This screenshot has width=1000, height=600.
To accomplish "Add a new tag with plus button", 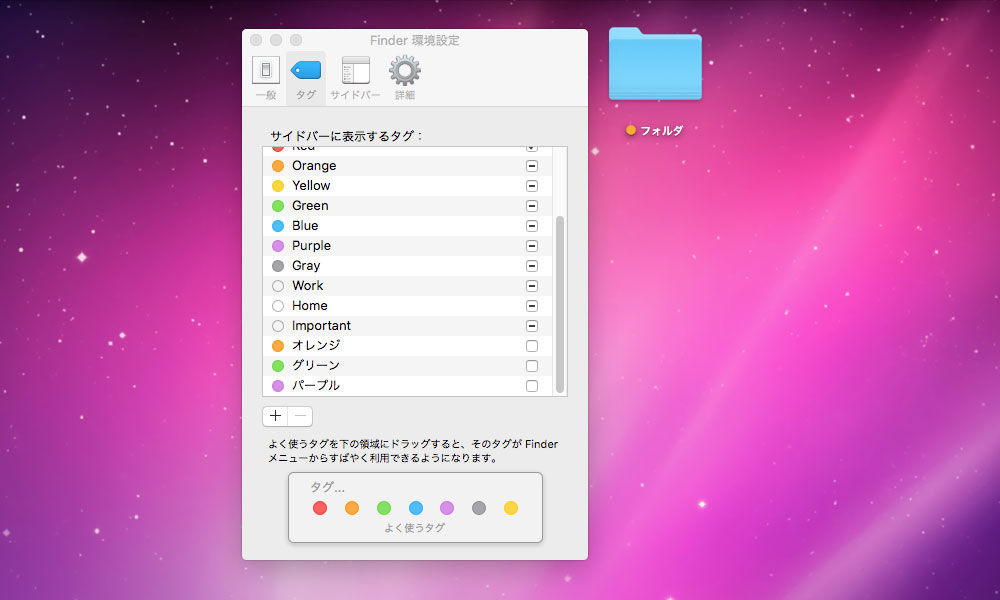I will (x=276, y=416).
